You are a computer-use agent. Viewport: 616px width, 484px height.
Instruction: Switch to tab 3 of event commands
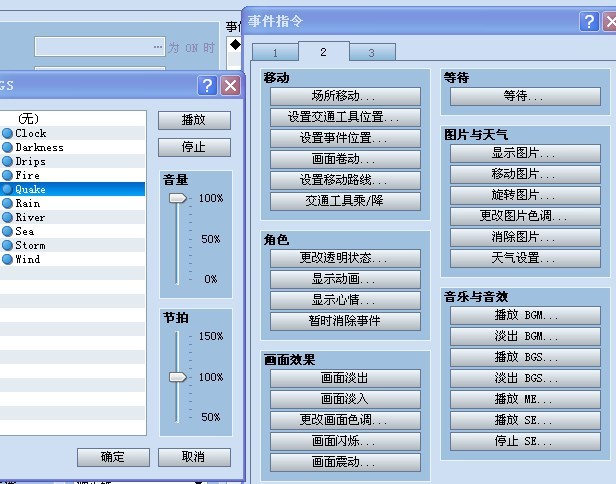372,53
